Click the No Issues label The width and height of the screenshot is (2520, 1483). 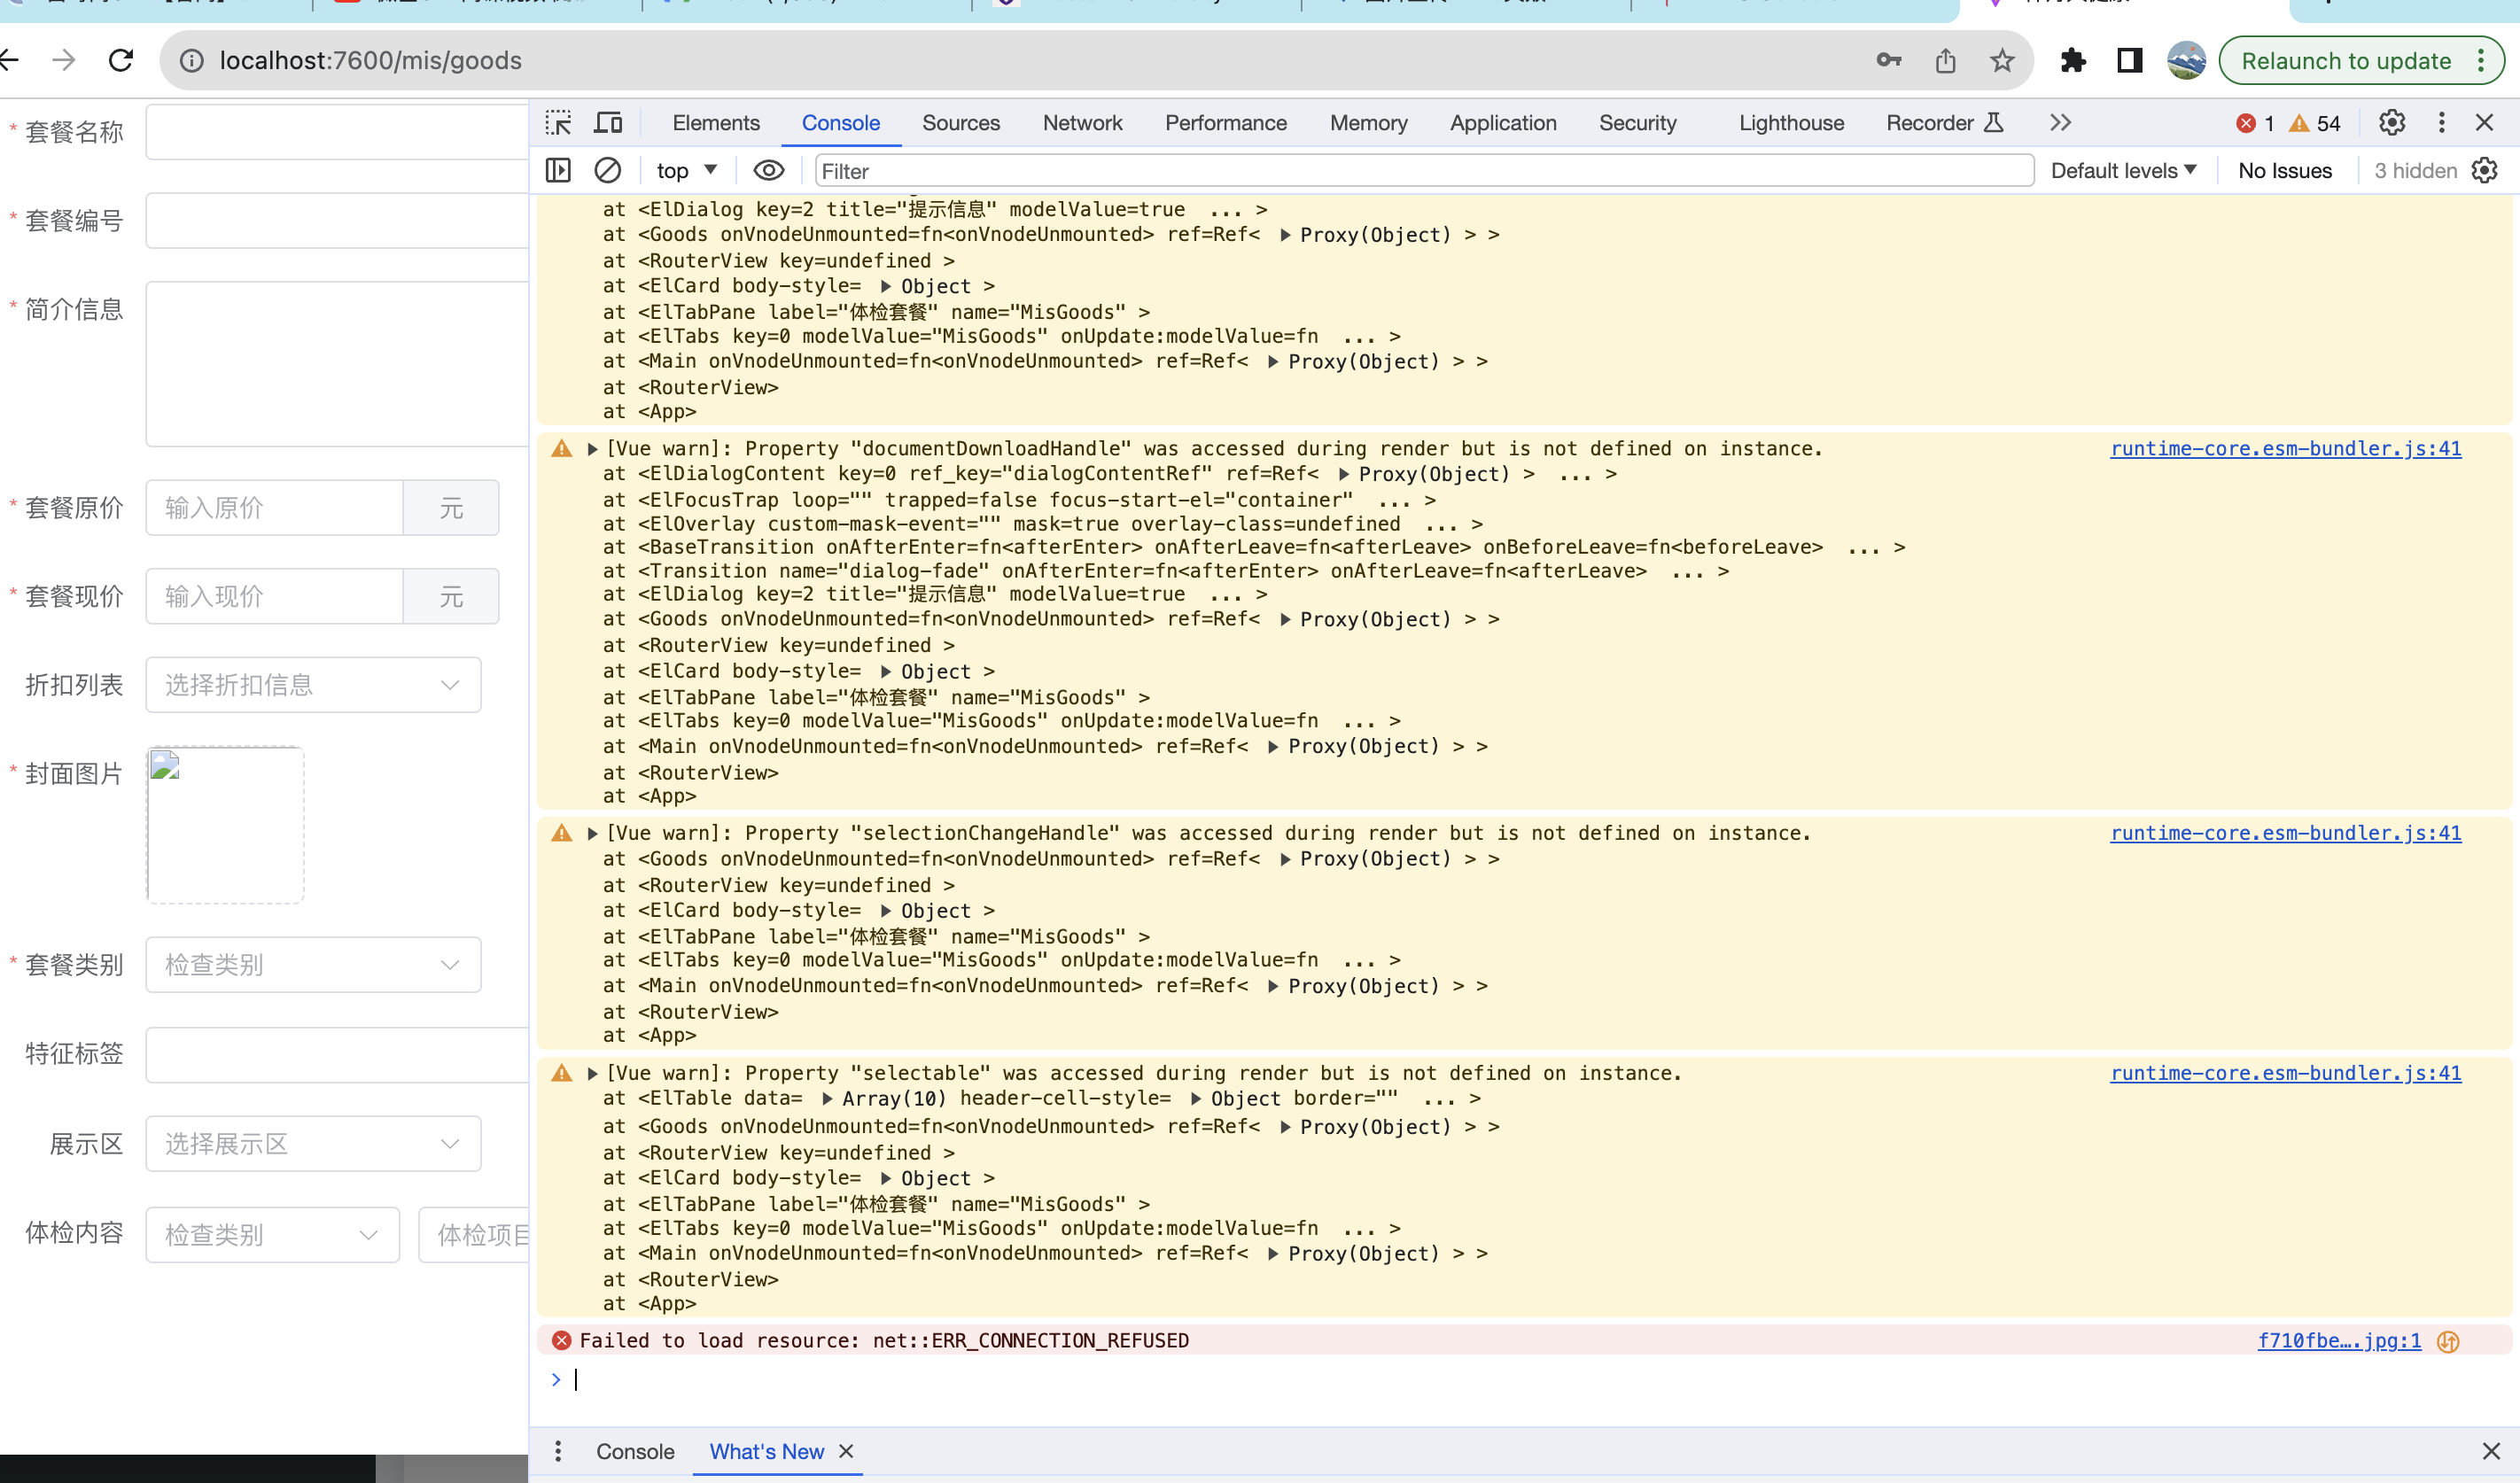click(x=2285, y=171)
